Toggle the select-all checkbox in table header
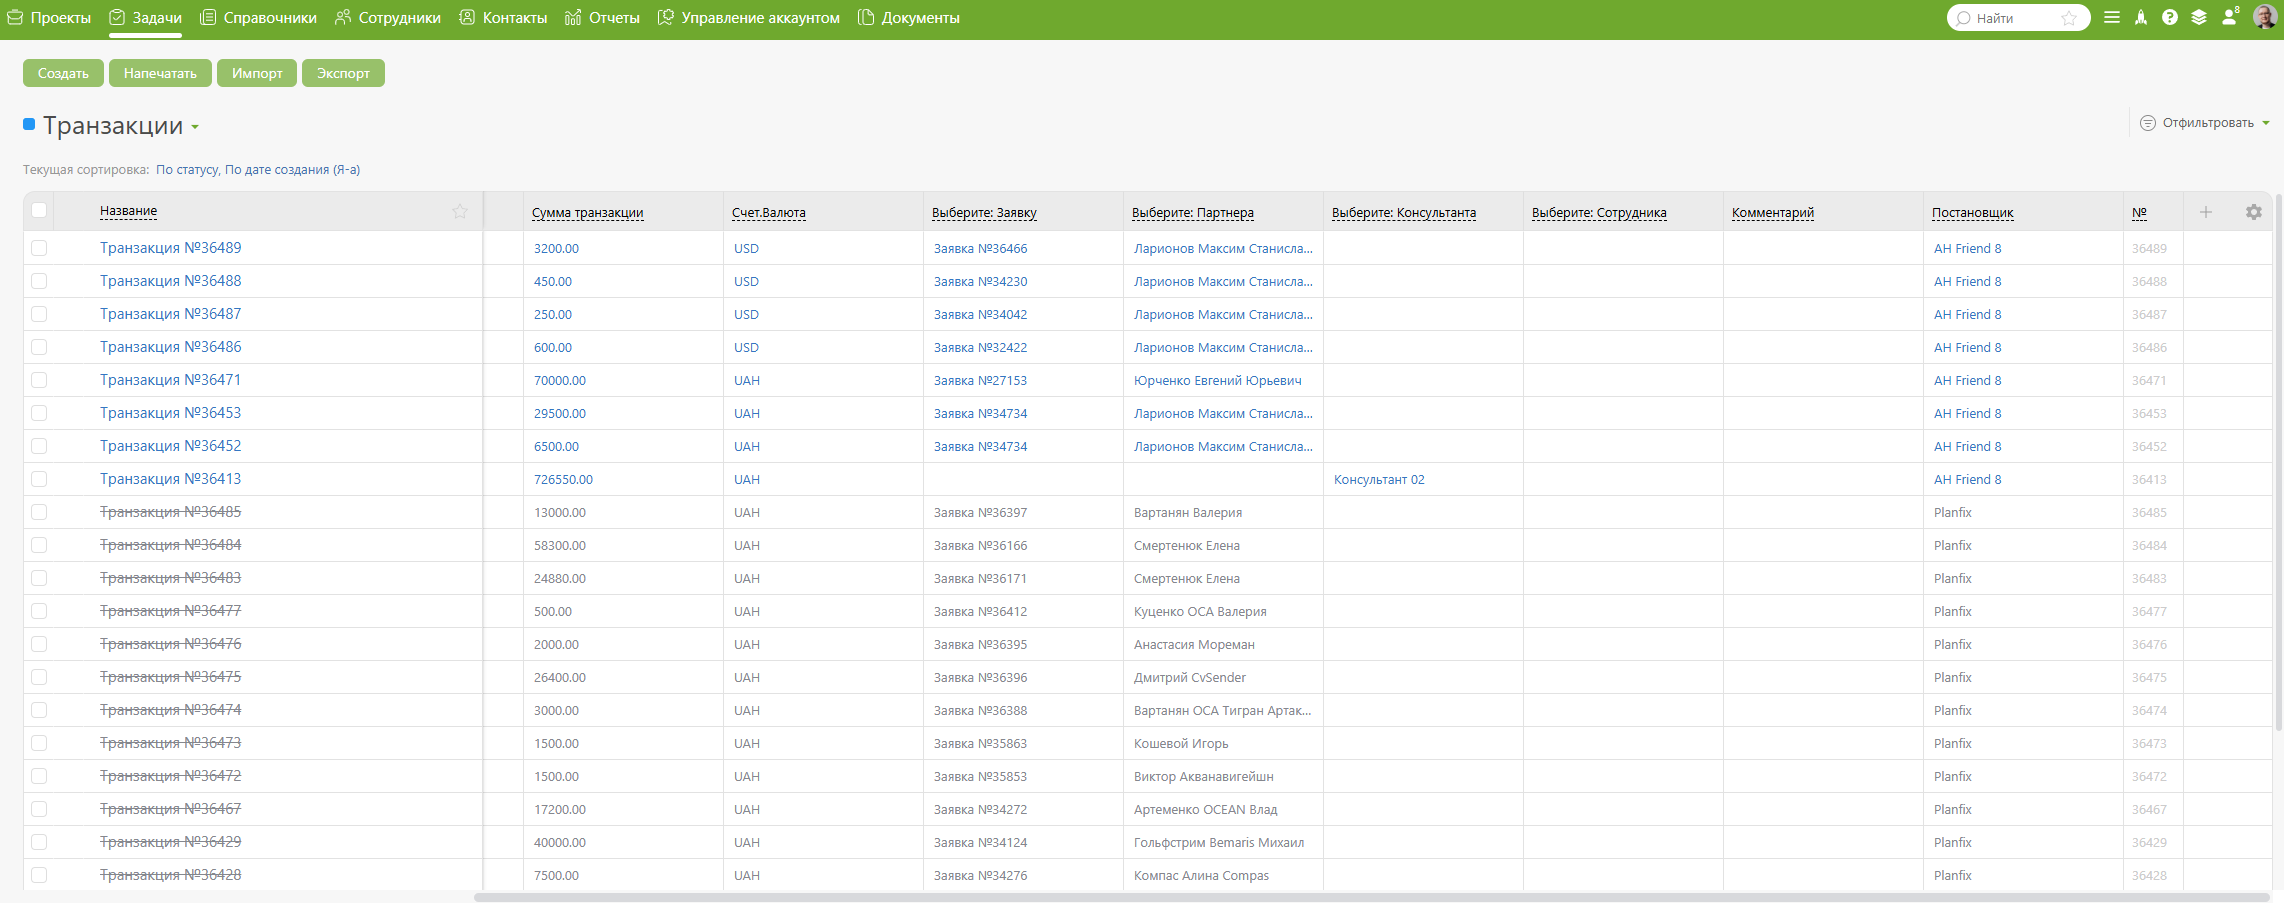The width and height of the screenshot is (2284, 903). pos(39,210)
